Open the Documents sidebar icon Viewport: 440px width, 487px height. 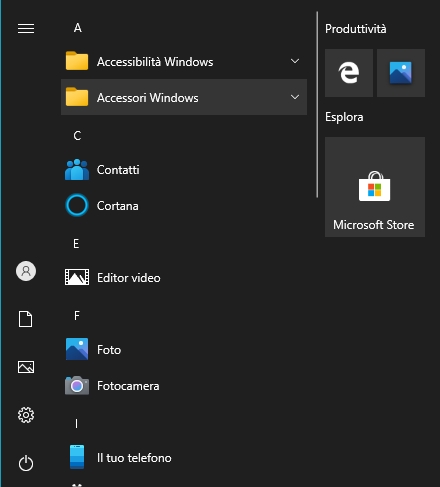26,319
